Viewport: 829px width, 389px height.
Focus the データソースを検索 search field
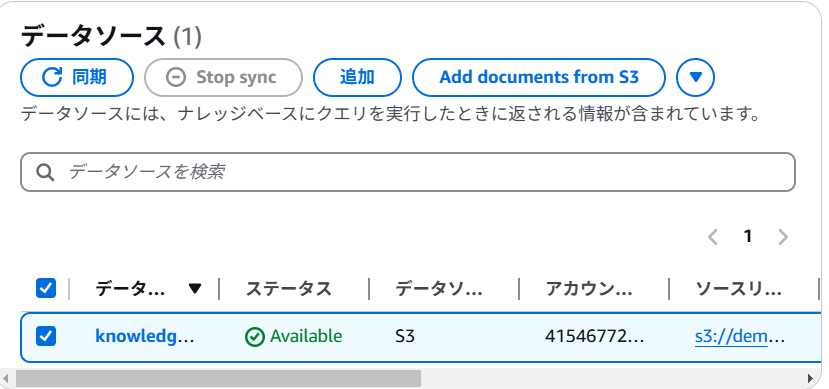coord(408,172)
